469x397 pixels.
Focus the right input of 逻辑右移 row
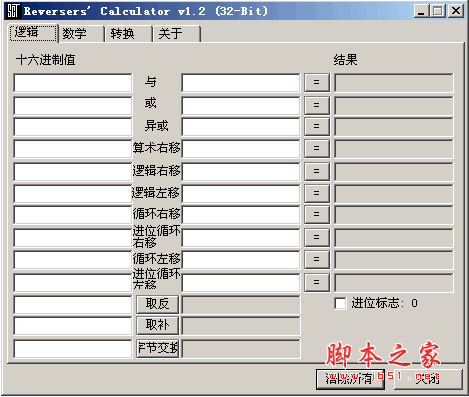tap(241, 172)
